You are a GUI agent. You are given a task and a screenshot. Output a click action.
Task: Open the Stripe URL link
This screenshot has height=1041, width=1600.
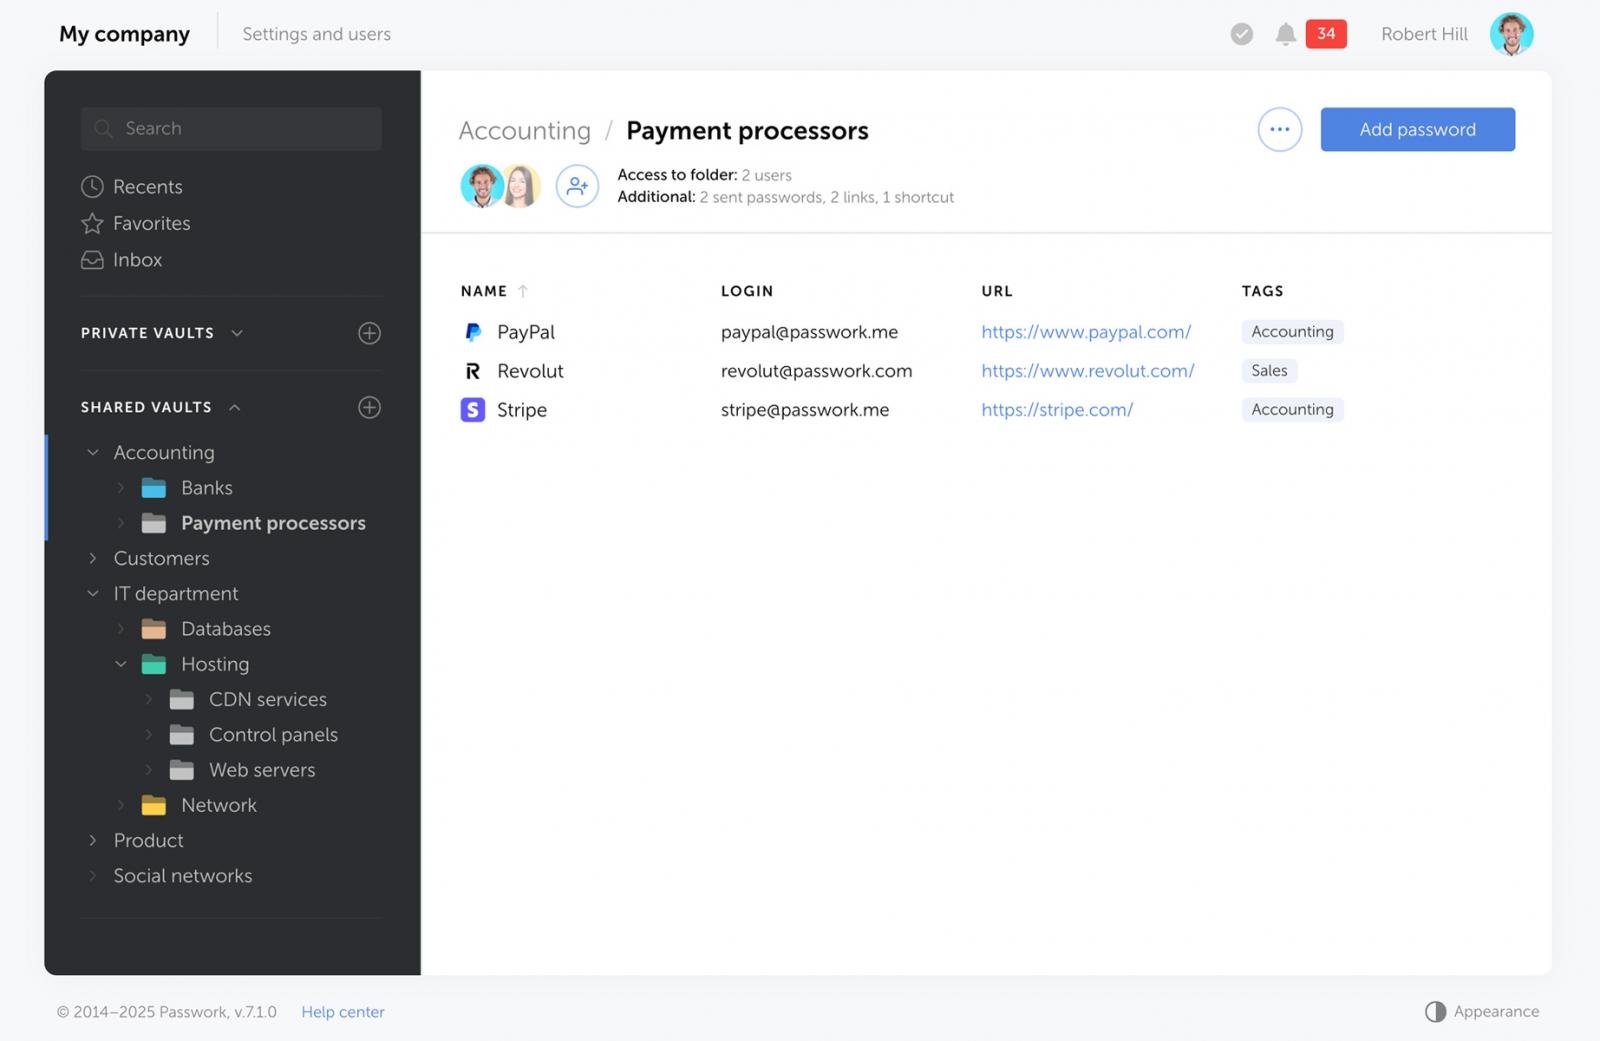pyautogui.click(x=1057, y=409)
